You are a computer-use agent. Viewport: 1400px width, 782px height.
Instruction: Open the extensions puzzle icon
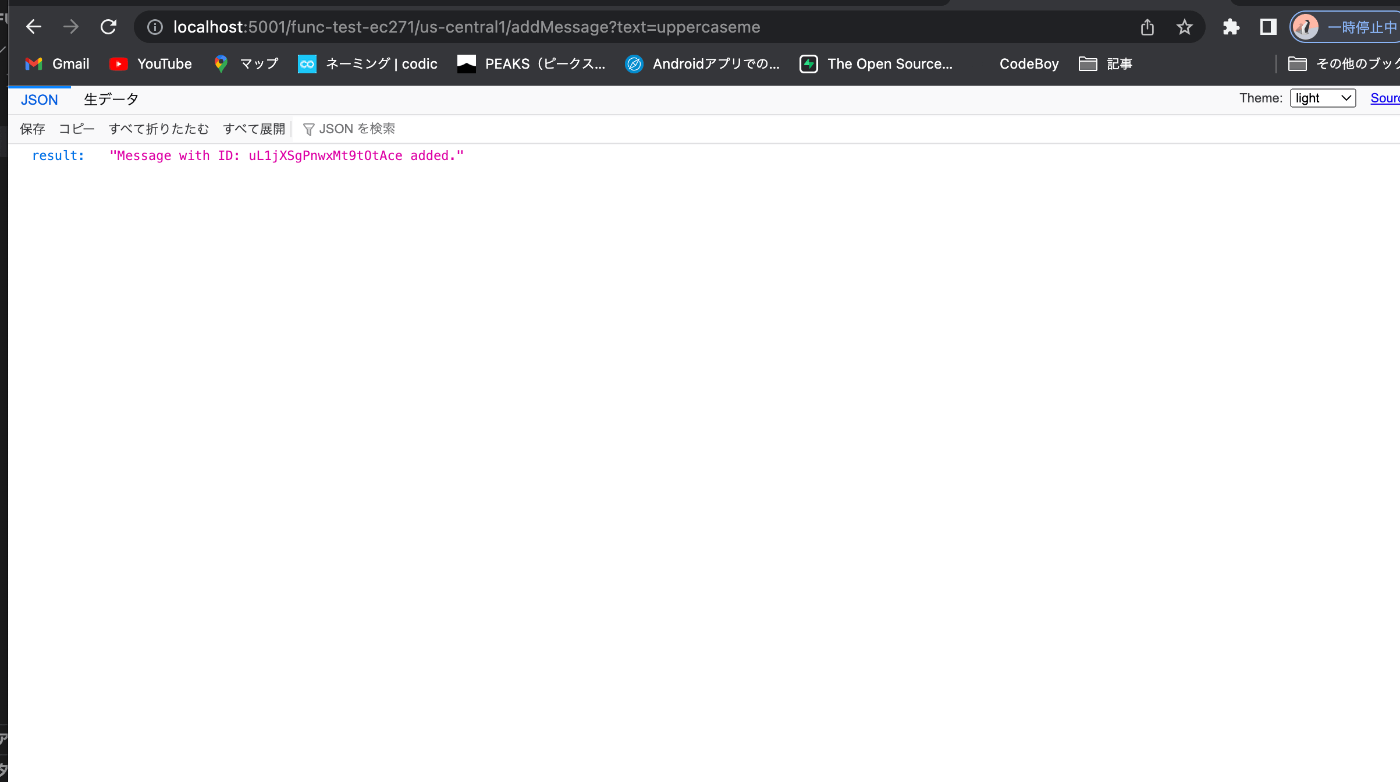pyautogui.click(x=1231, y=27)
